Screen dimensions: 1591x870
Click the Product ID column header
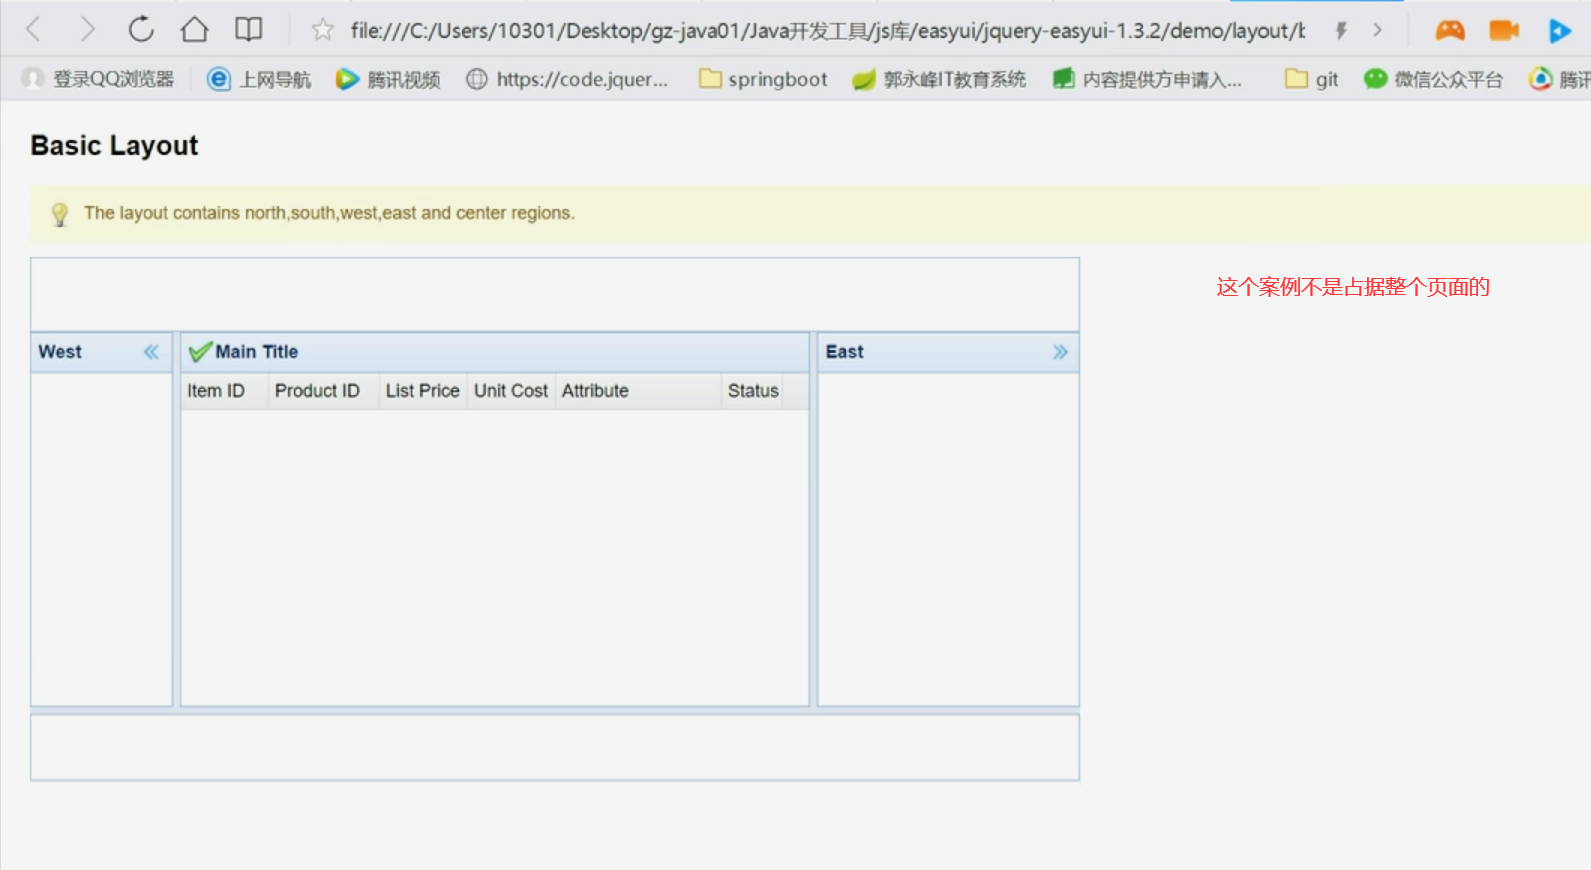pos(324,391)
